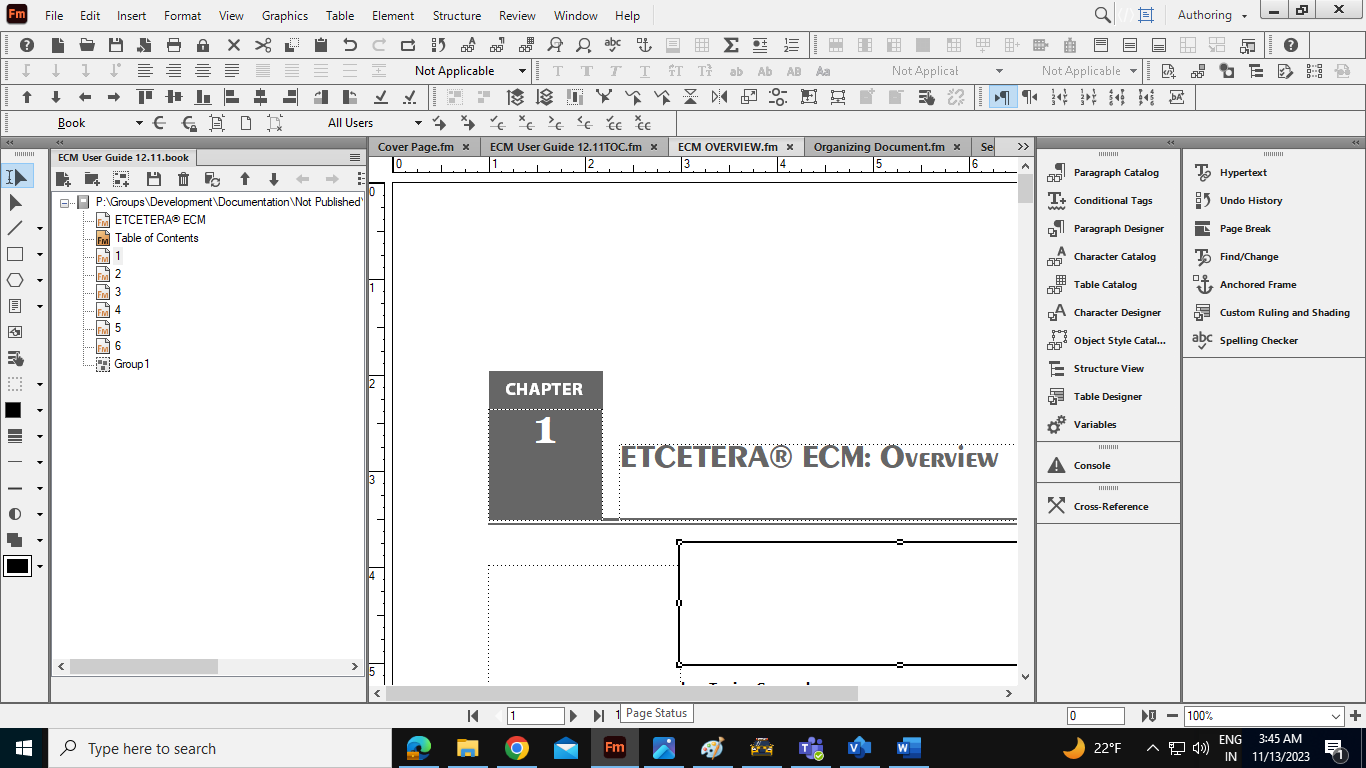Click the align left paragraph icon
This screenshot has height=768, width=1366.
pyautogui.click(x=145, y=71)
